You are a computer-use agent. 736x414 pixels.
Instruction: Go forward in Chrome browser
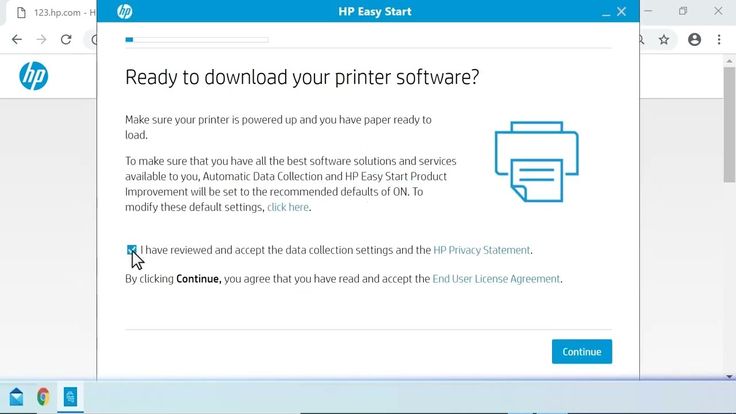(x=41, y=39)
